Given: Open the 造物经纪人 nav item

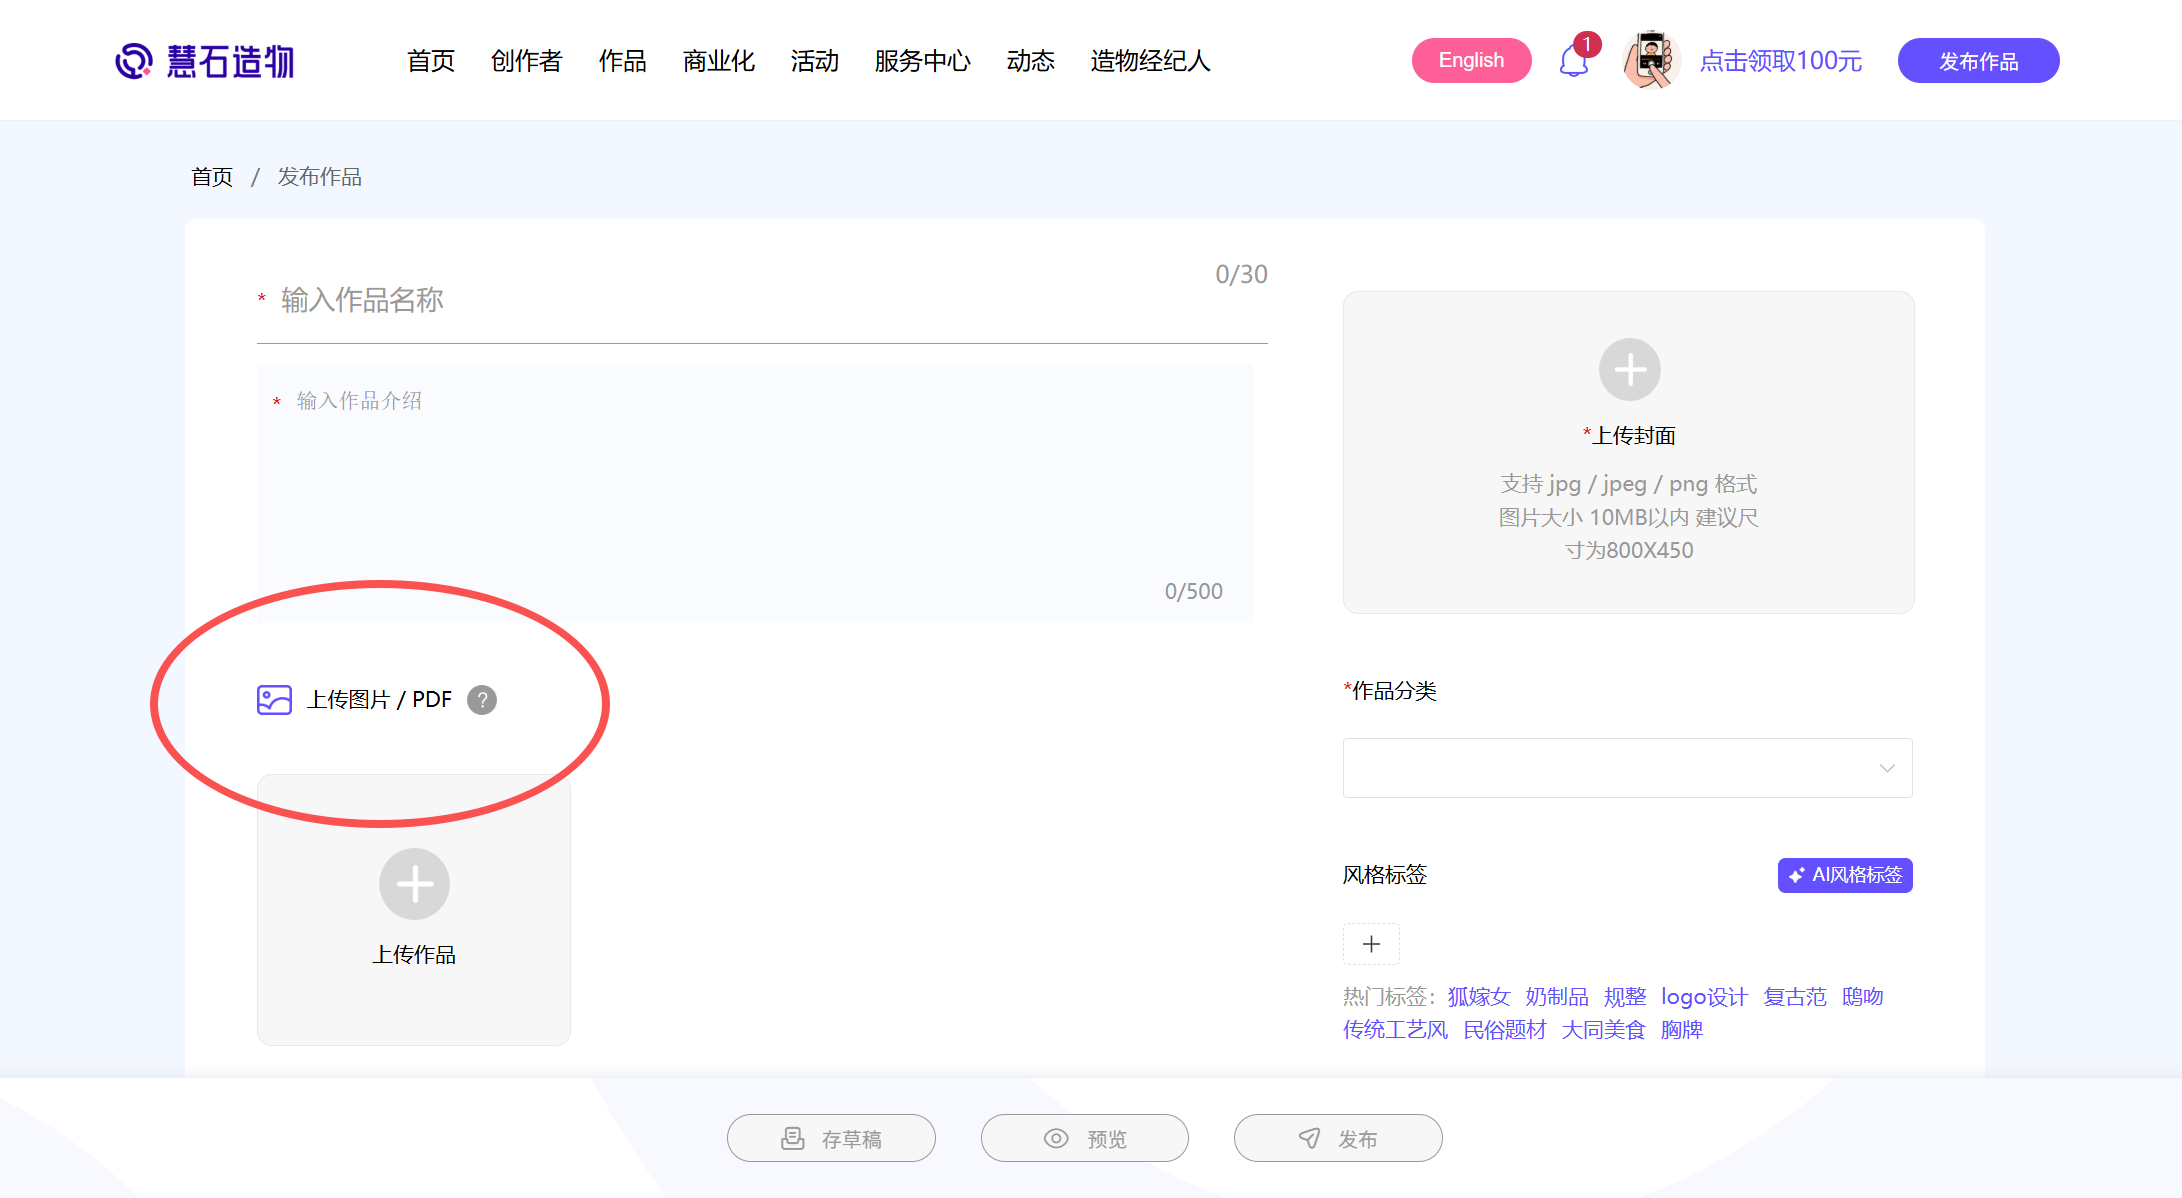Looking at the screenshot, I should (x=1150, y=61).
